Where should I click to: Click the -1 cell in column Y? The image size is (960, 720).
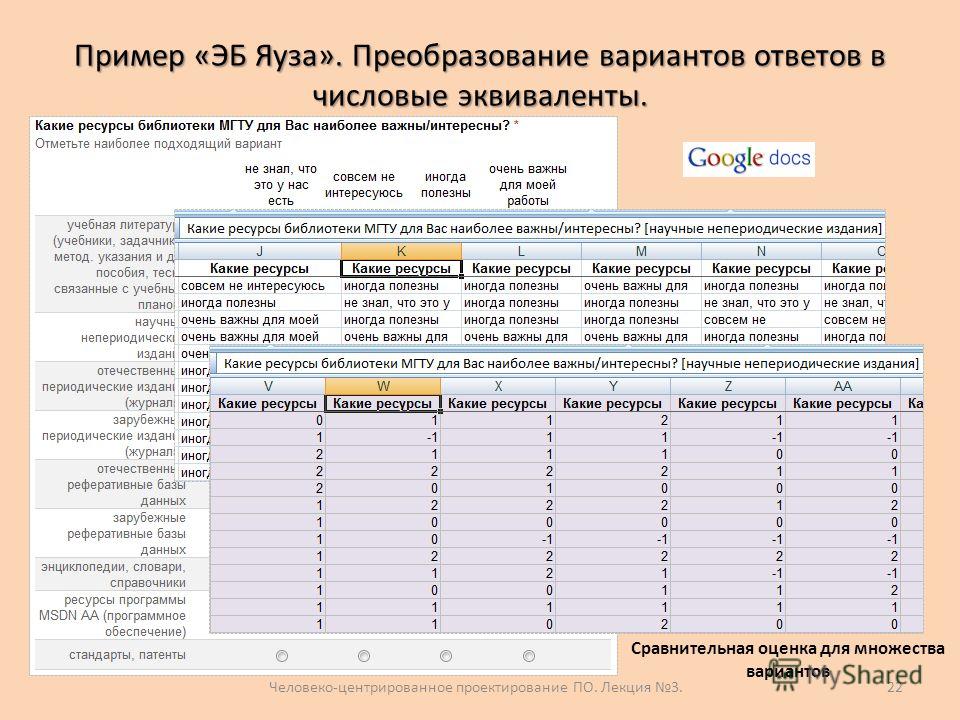(613, 539)
